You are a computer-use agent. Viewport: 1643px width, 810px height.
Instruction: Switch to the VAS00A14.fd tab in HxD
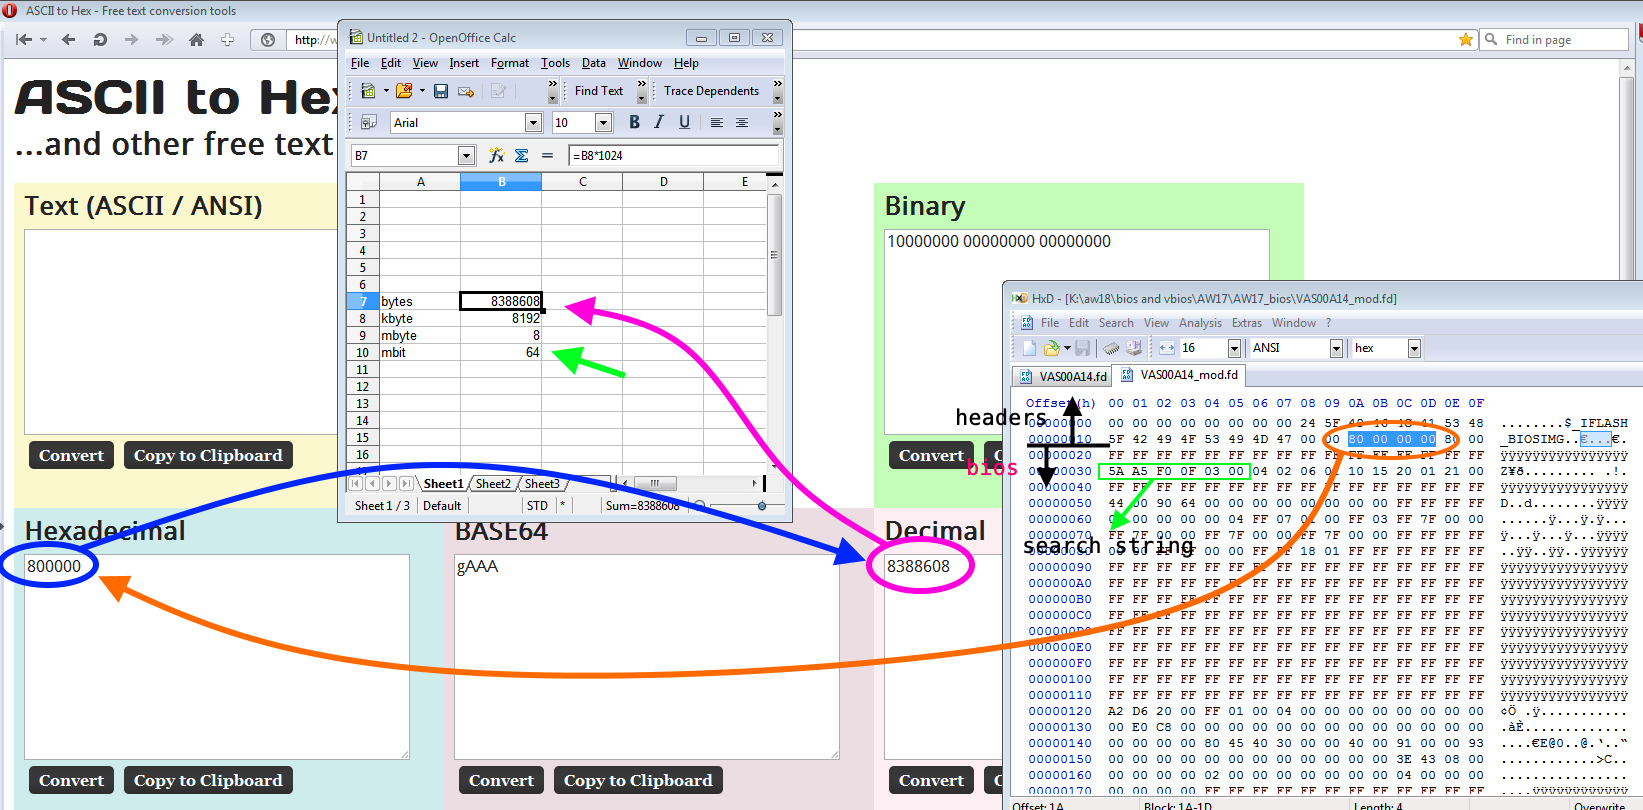(x=1063, y=376)
